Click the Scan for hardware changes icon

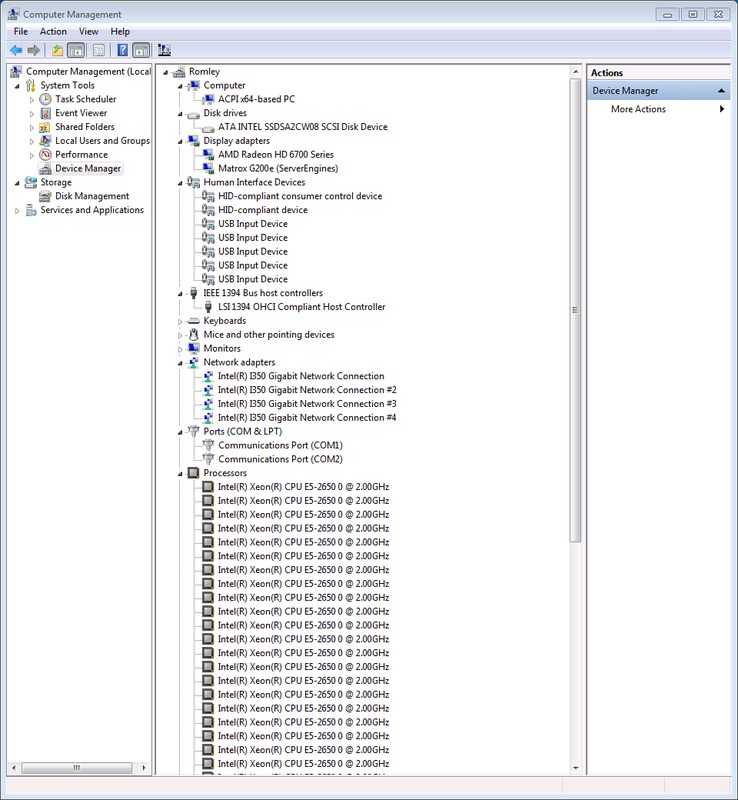pyautogui.click(x=164, y=50)
